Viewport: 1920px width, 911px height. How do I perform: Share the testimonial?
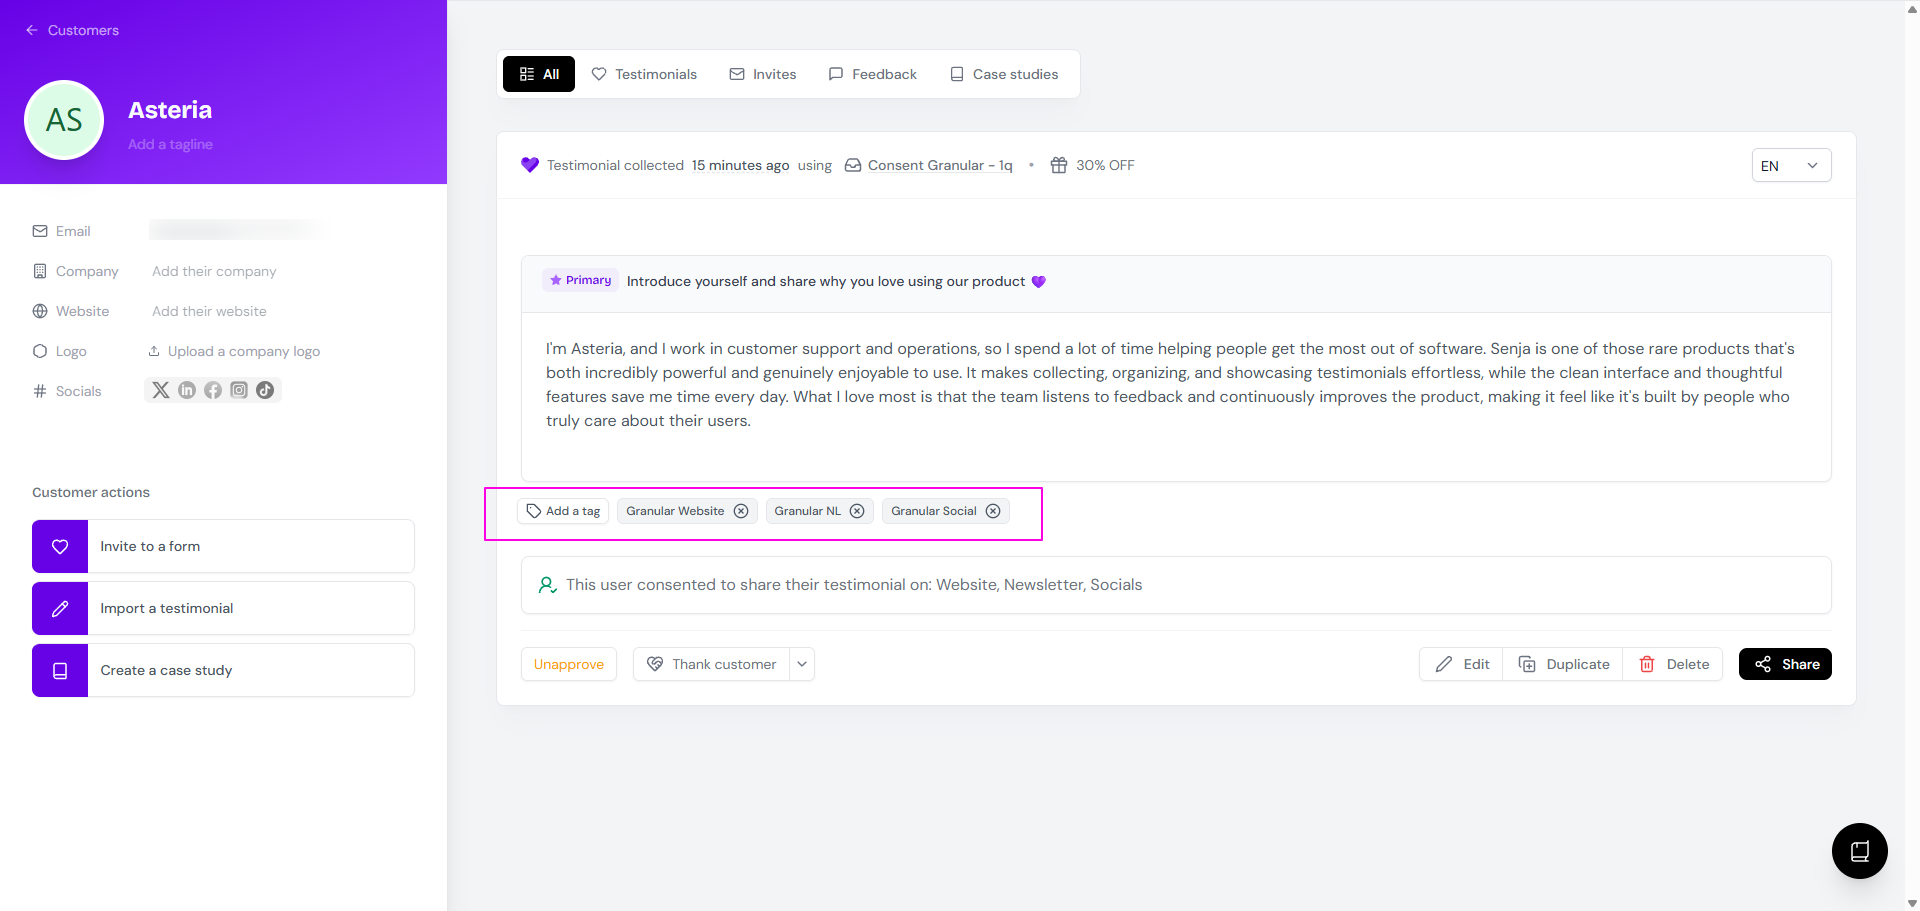(x=1785, y=664)
